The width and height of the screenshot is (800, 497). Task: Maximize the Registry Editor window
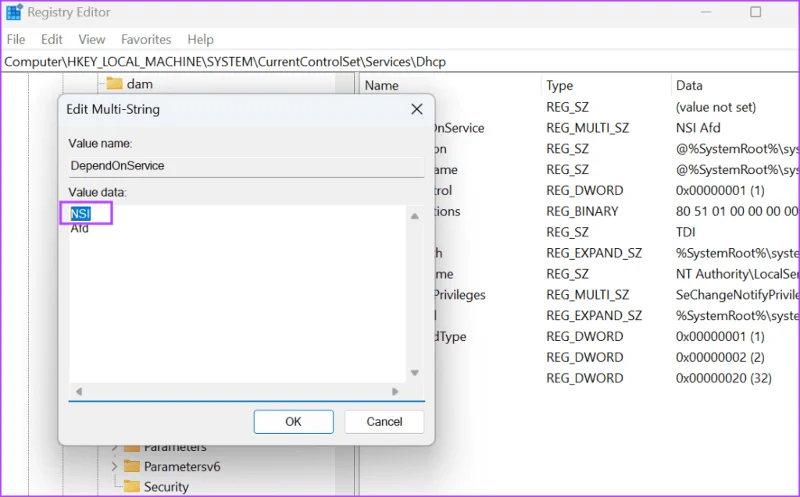pos(756,12)
